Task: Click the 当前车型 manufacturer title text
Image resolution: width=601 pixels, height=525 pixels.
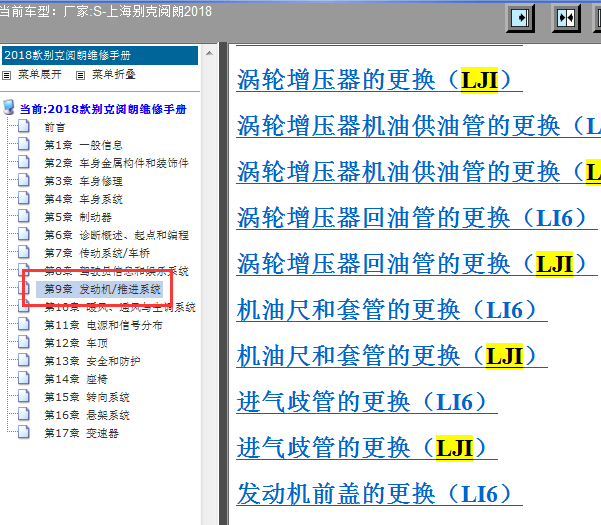Action: pos(106,11)
